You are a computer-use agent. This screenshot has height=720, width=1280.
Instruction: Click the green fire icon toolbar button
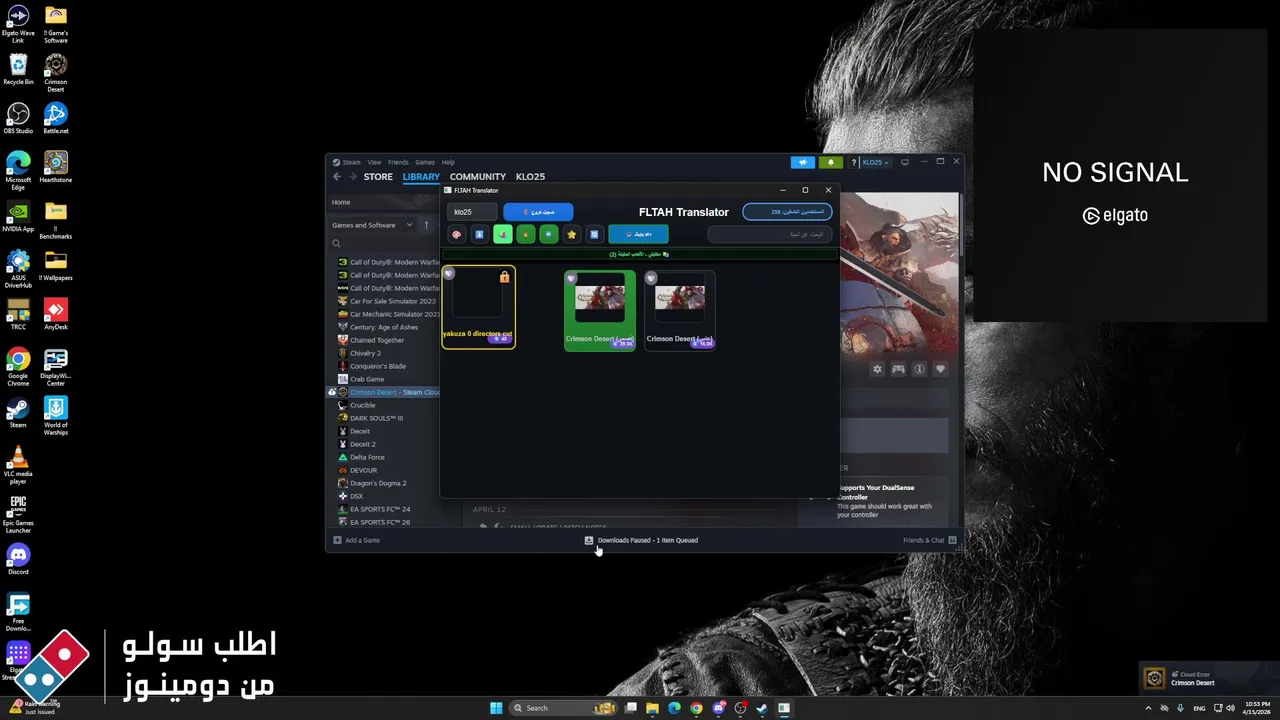point(525,234)
